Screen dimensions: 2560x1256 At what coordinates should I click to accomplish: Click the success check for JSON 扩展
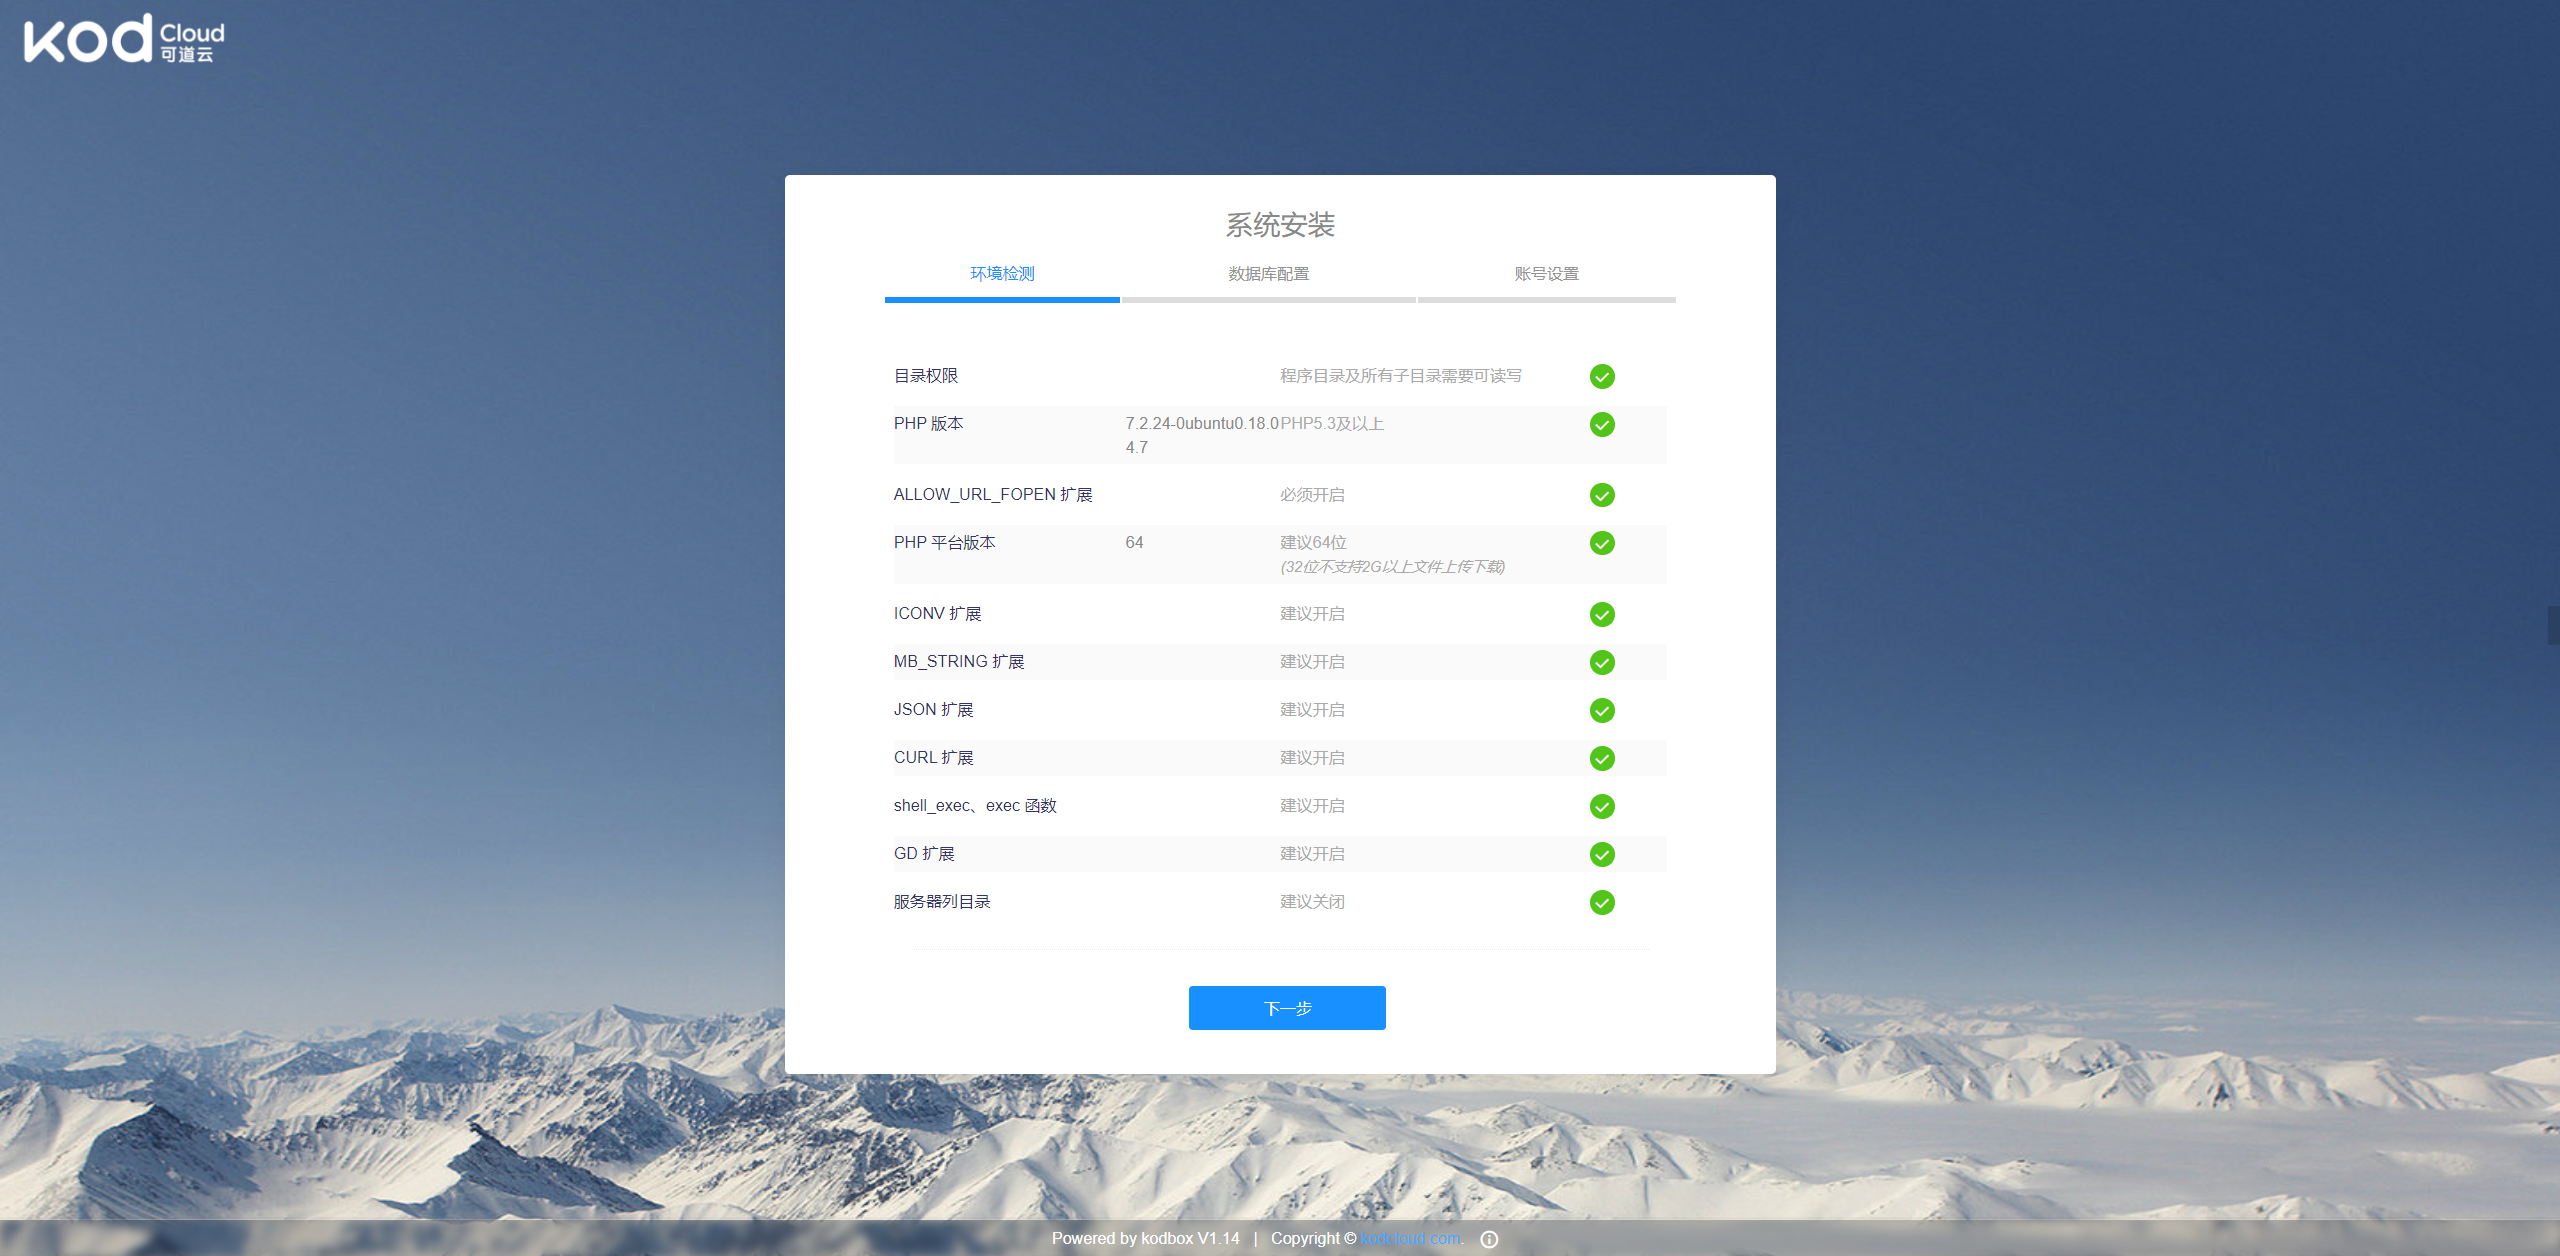tap(1602, 710)
